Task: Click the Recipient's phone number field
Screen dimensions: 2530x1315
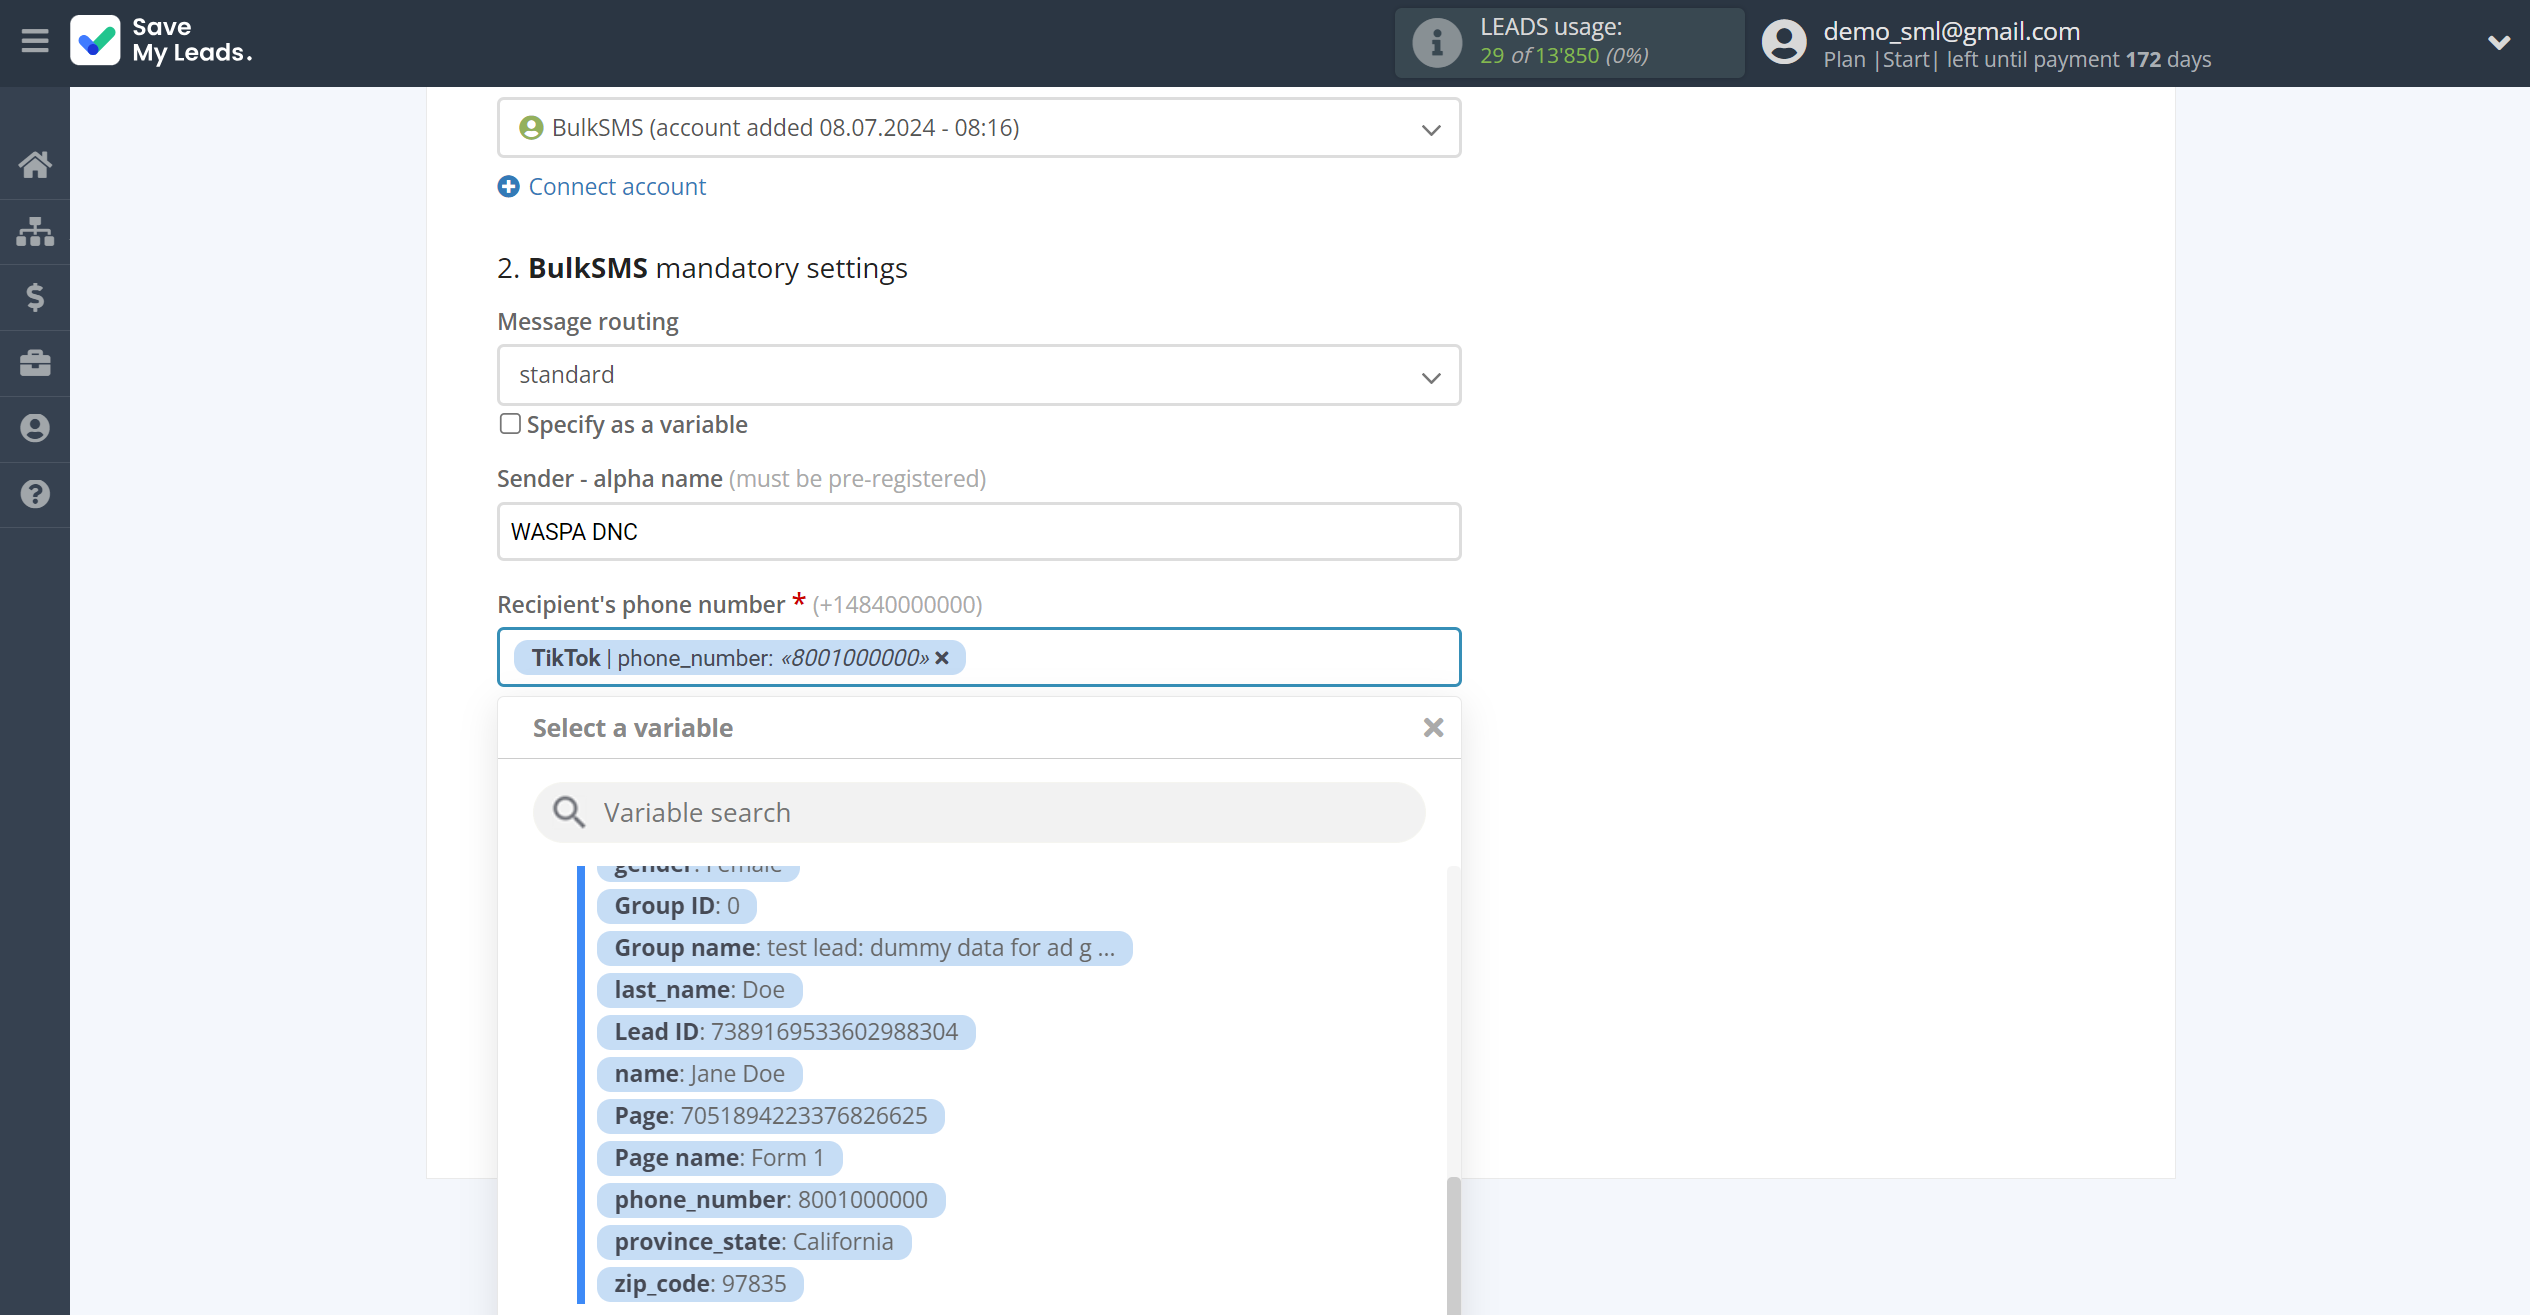Action: click(x=979, y=658)
